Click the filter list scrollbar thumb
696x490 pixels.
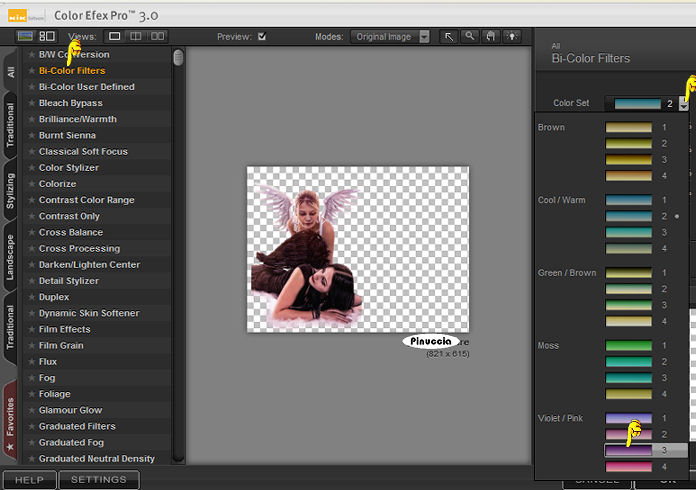coord(178,58)
